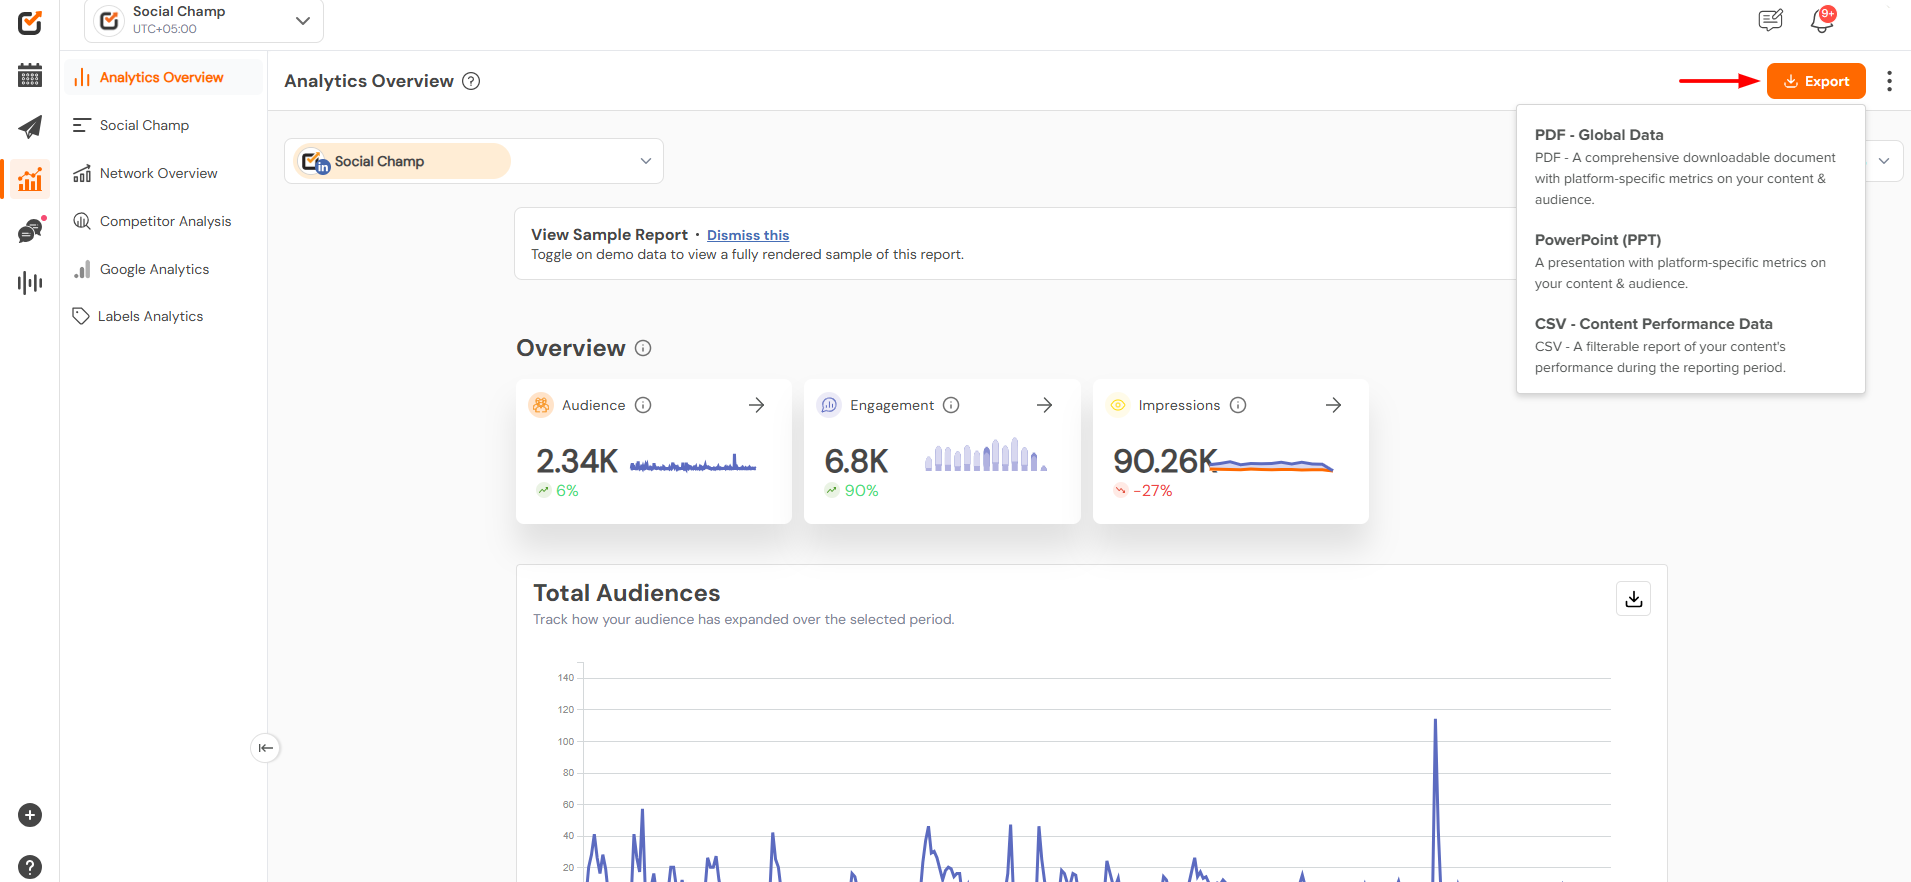Open the engage chat bubbles icon
Viewport: 1911px width, 882px height.
tap(31, 230)
